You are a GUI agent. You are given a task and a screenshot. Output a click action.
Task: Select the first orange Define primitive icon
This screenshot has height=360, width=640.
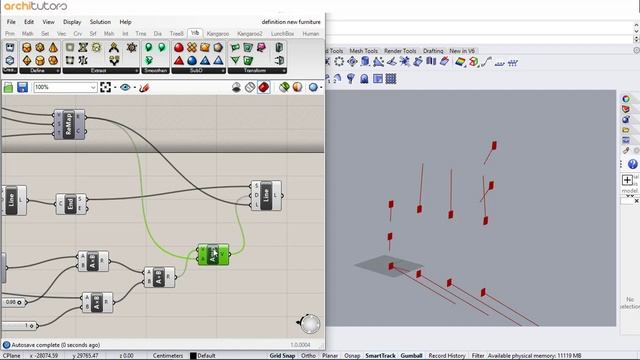[27, 47]
